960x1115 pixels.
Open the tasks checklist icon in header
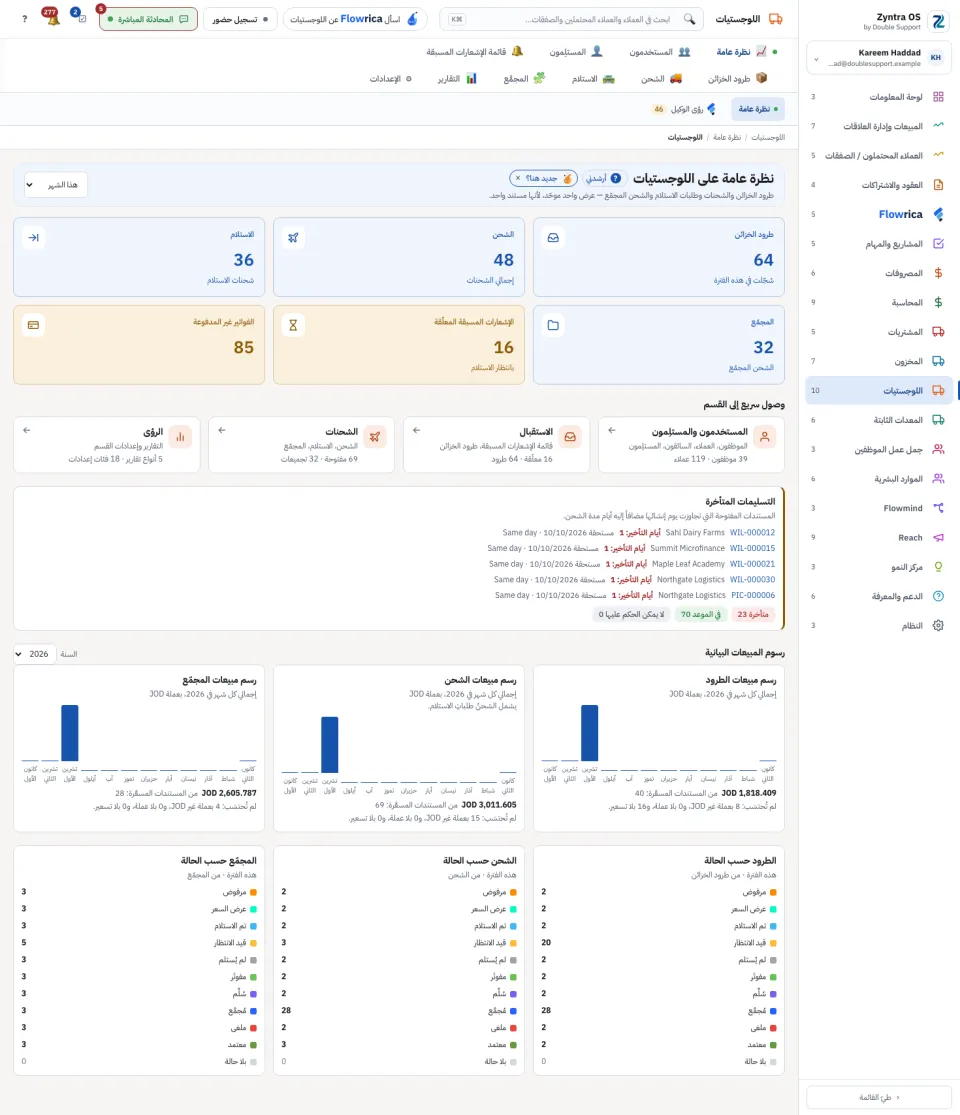(x=80, y=17)
